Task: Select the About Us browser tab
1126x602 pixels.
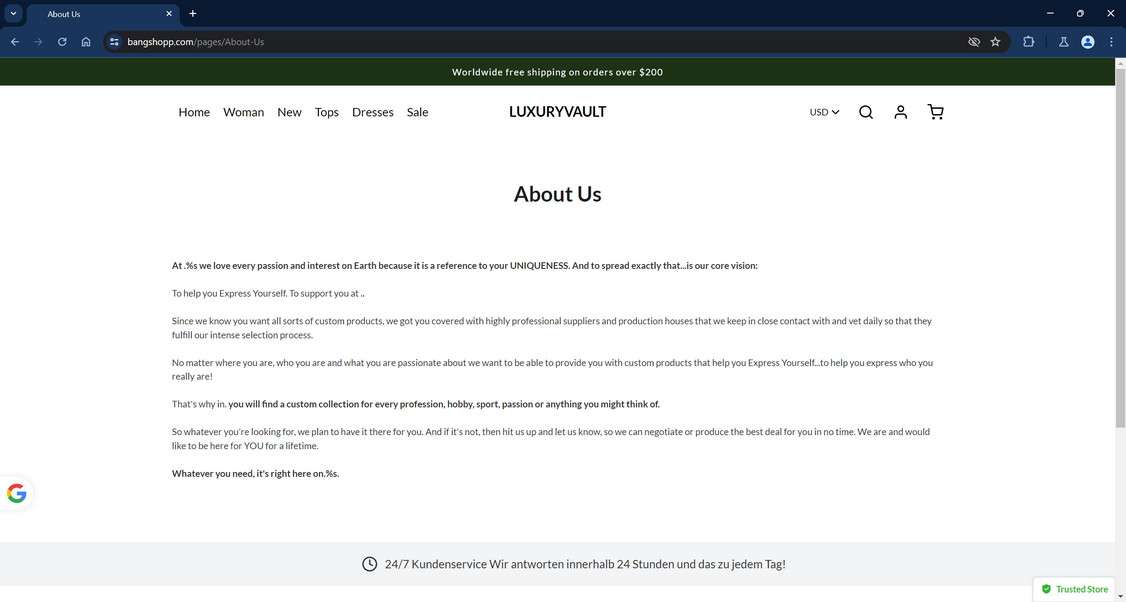Action: click(101, 14)
